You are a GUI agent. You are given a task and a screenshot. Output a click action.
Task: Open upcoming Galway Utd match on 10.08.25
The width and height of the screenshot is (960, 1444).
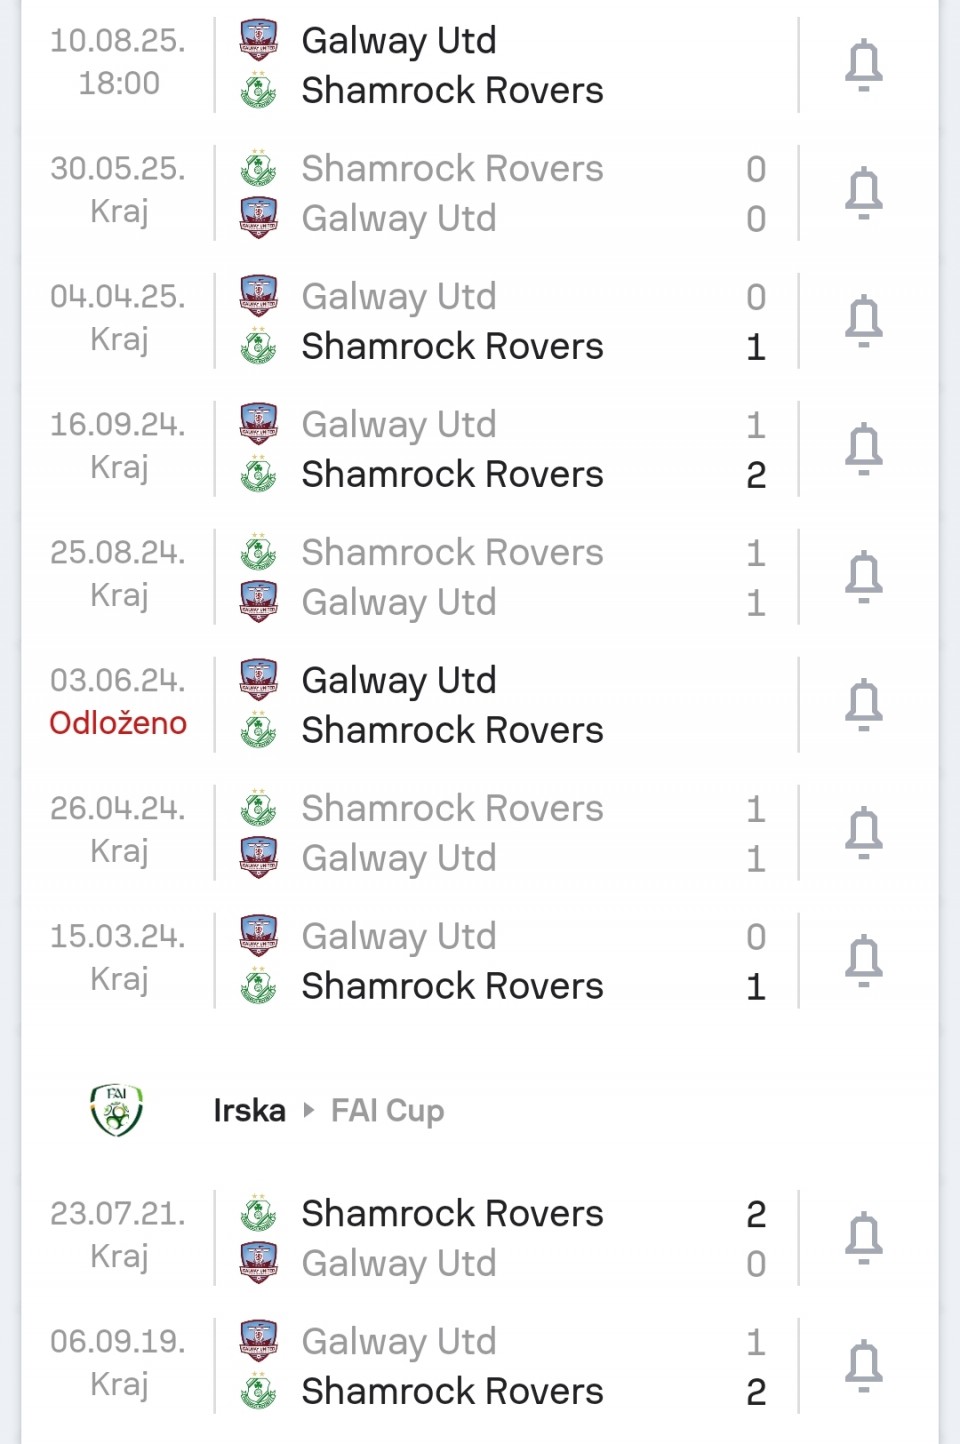pos(480,66)
